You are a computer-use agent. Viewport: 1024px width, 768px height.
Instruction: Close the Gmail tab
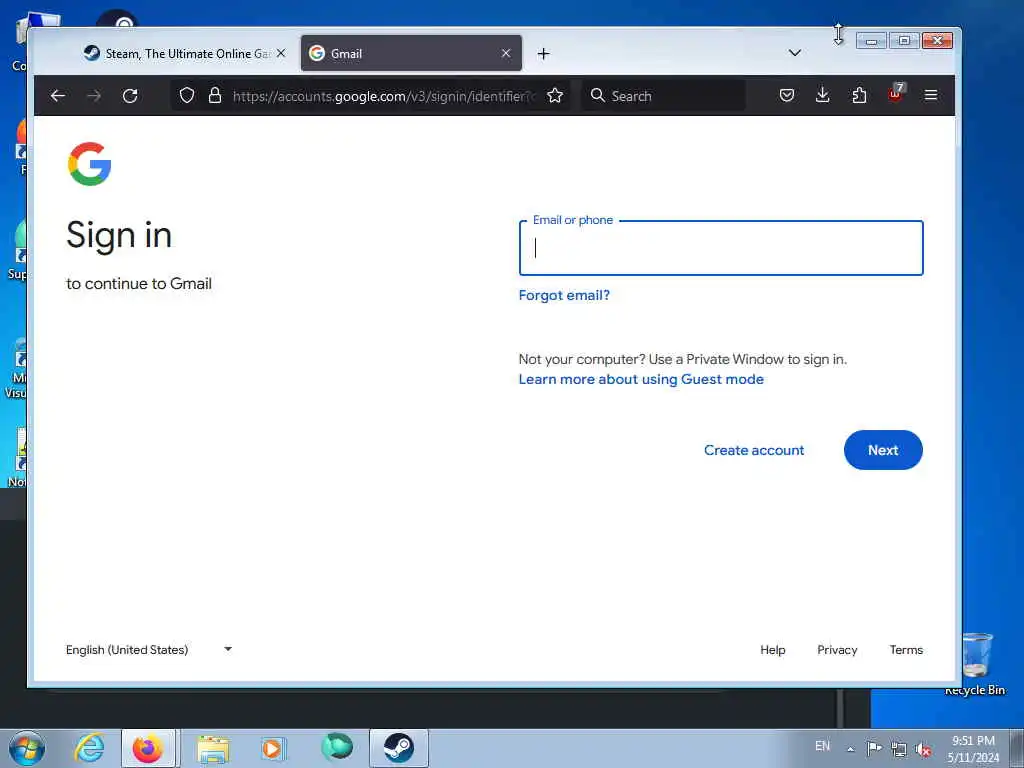[x=506, y=54]
